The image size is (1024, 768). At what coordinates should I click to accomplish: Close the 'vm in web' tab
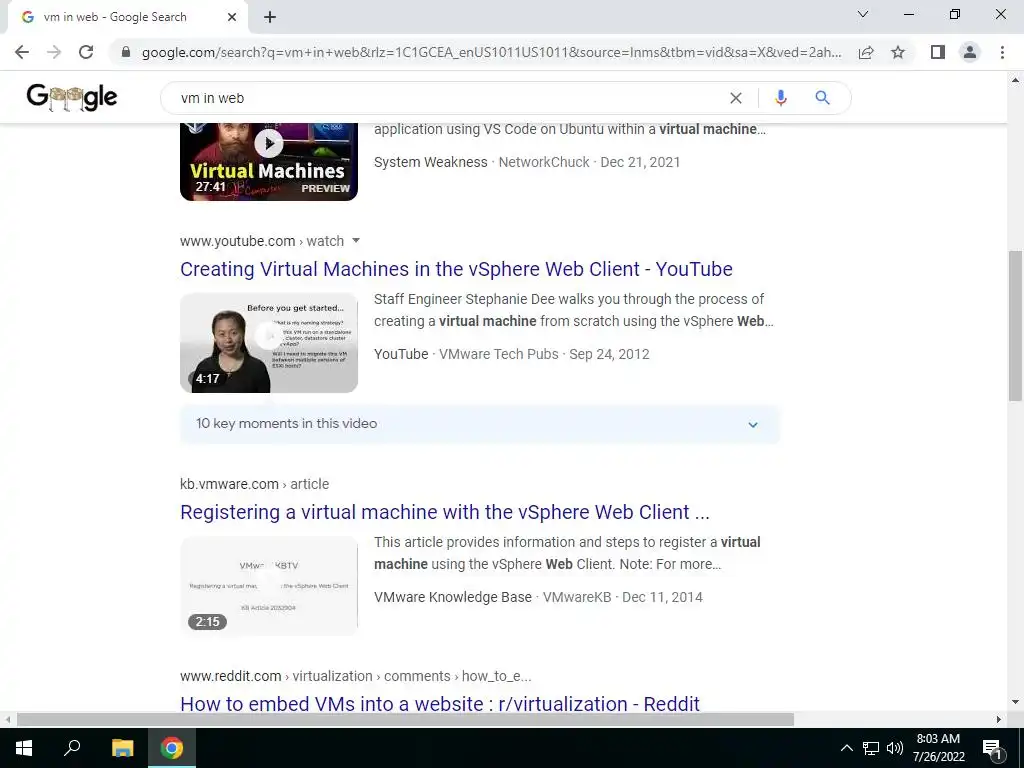232,17
